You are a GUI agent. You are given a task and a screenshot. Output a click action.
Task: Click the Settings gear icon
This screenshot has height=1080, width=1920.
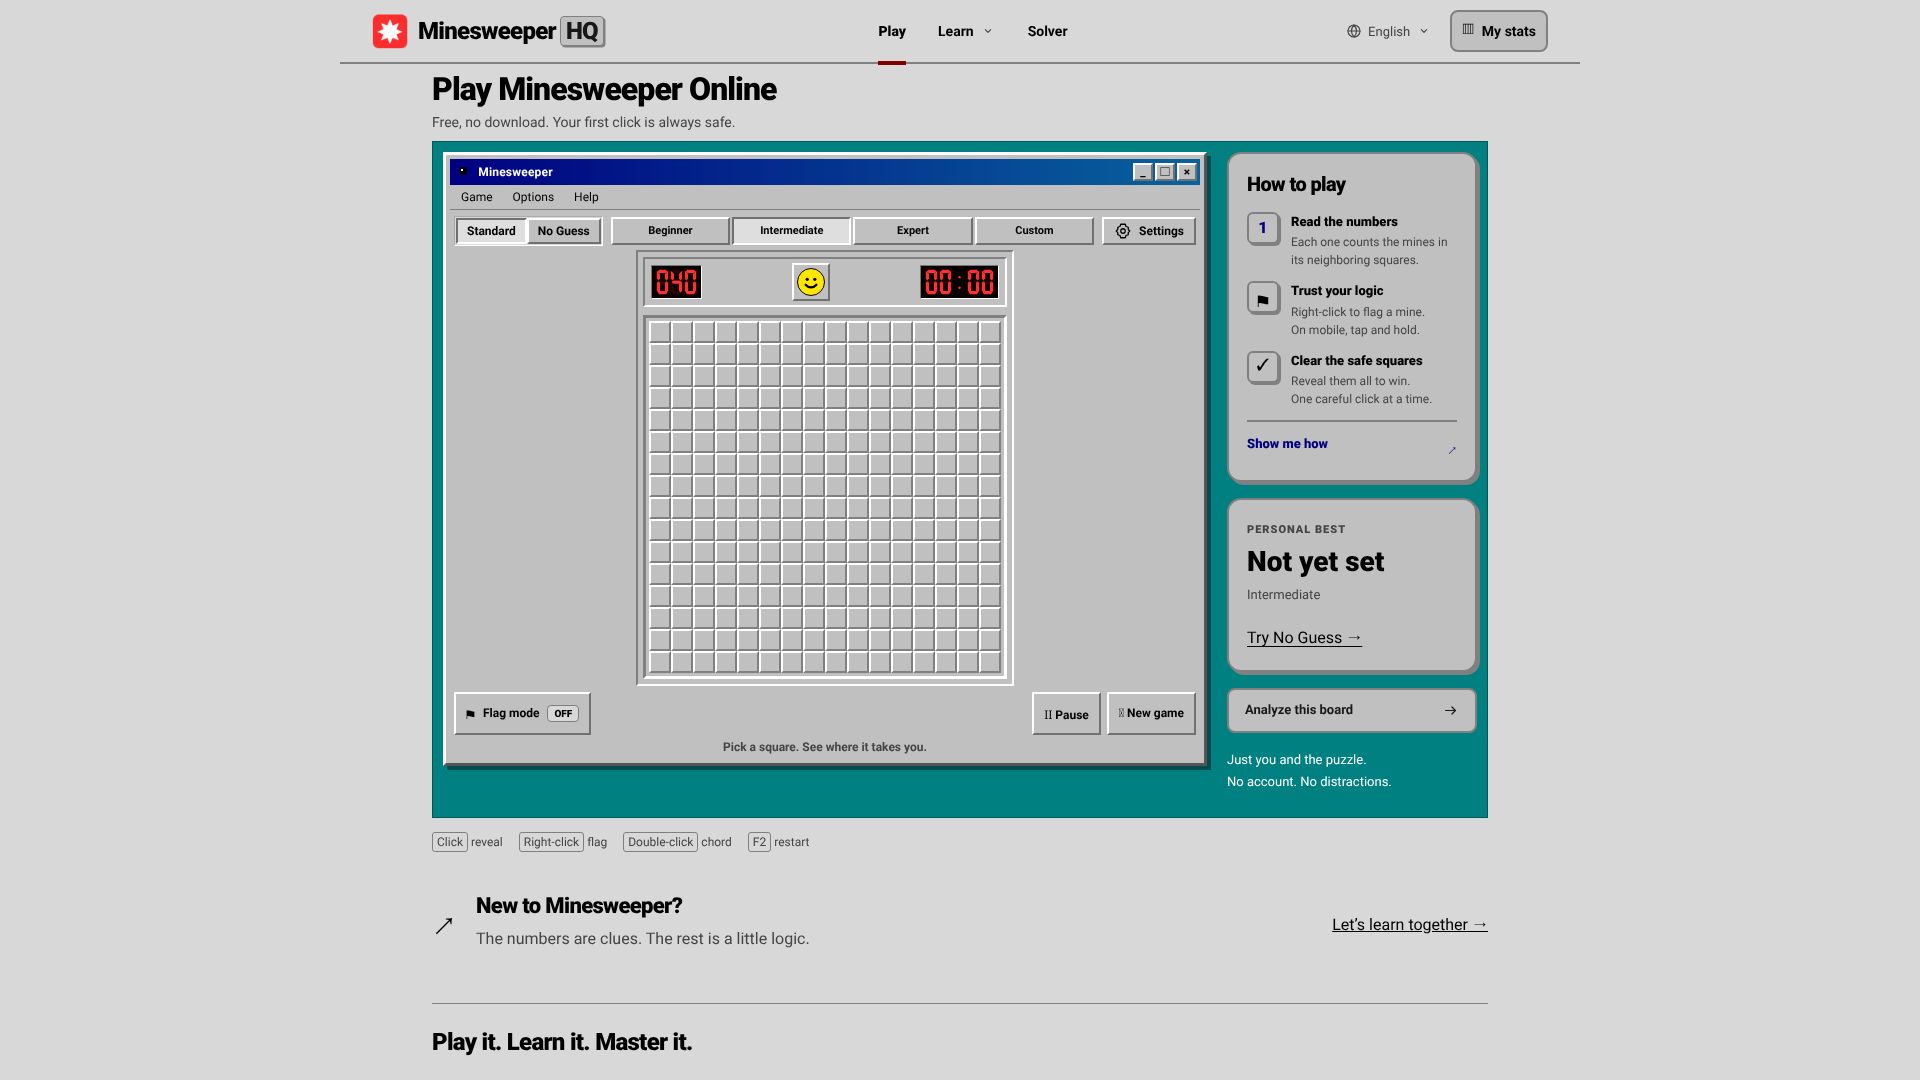(1123, 231)
